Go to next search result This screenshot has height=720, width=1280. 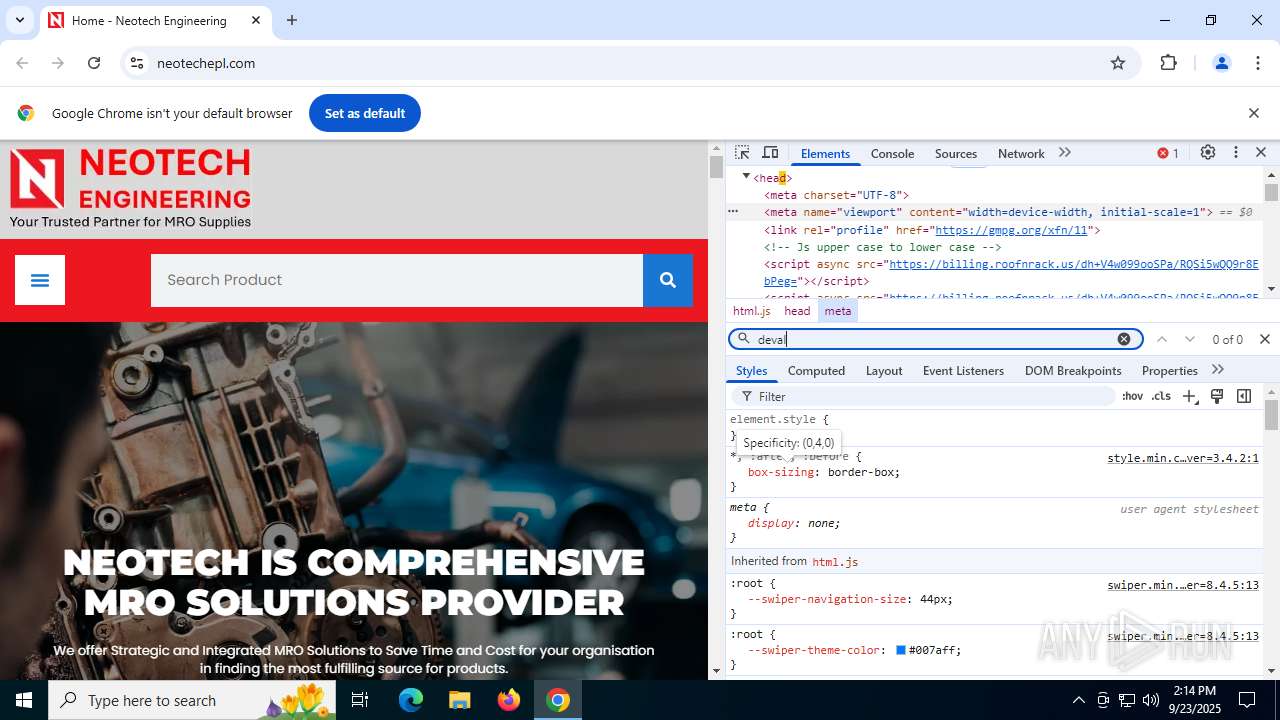pyautogui.click(x=1190, y=339)
